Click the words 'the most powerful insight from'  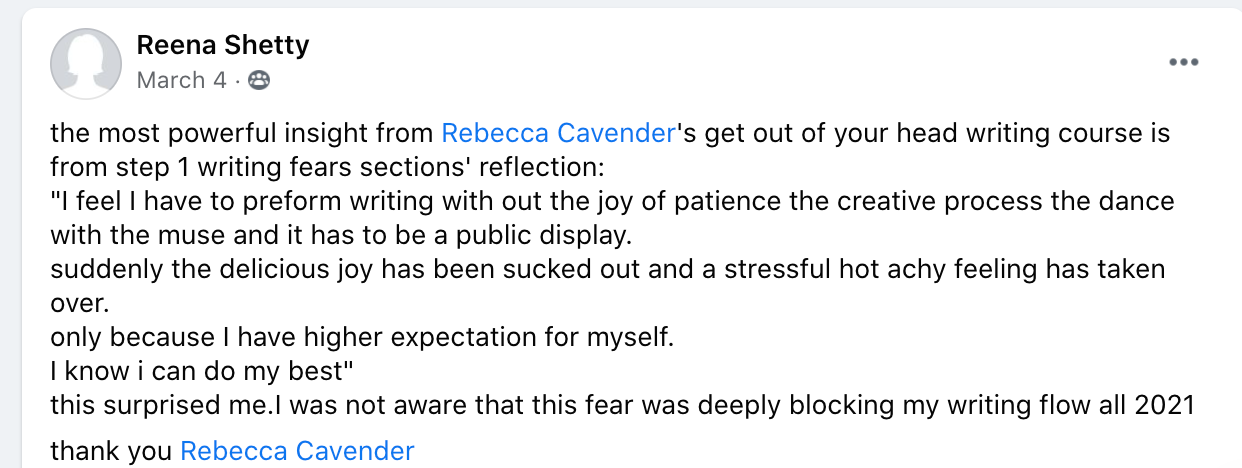[x=242, y=133]
